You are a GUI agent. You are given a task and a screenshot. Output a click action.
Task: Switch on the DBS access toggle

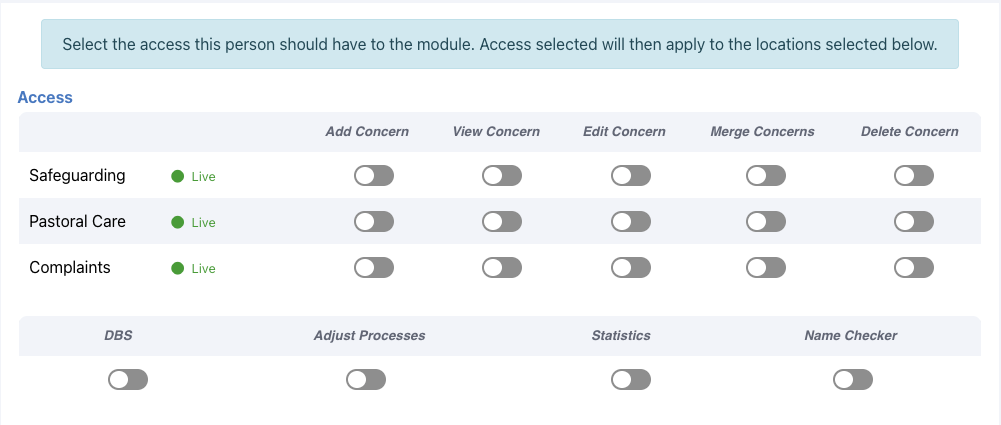128,380
